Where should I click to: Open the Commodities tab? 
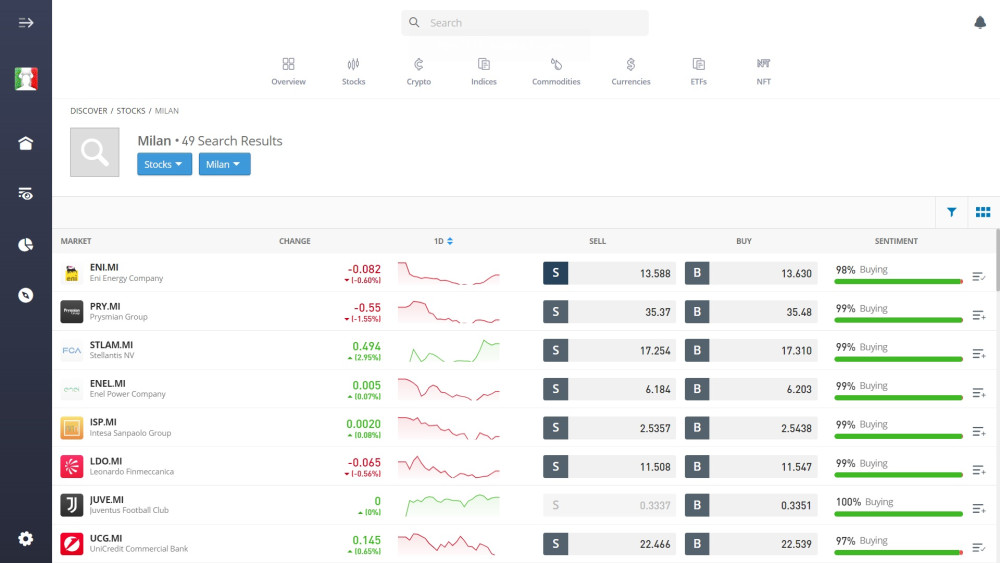click(556, 71)
